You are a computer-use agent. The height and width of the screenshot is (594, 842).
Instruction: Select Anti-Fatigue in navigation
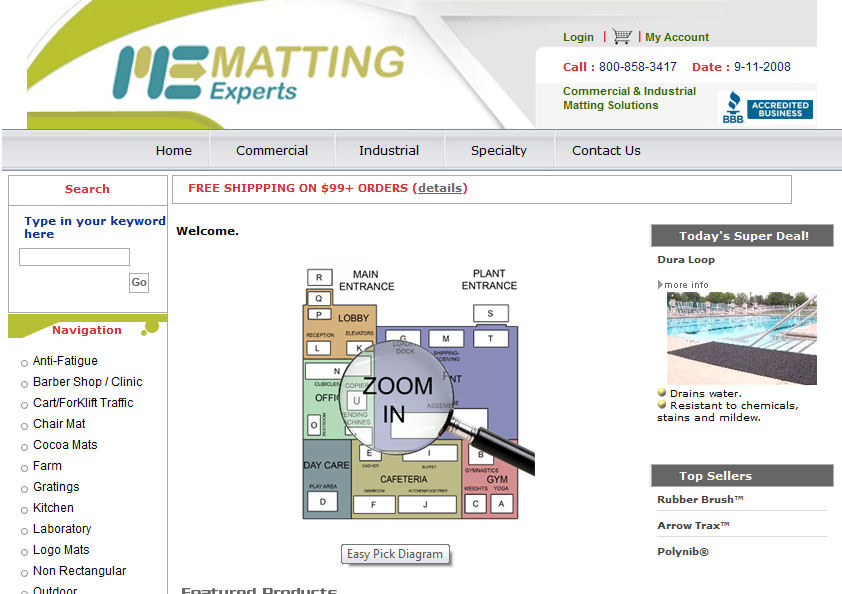pyautogui.click(x=65, y=361)
